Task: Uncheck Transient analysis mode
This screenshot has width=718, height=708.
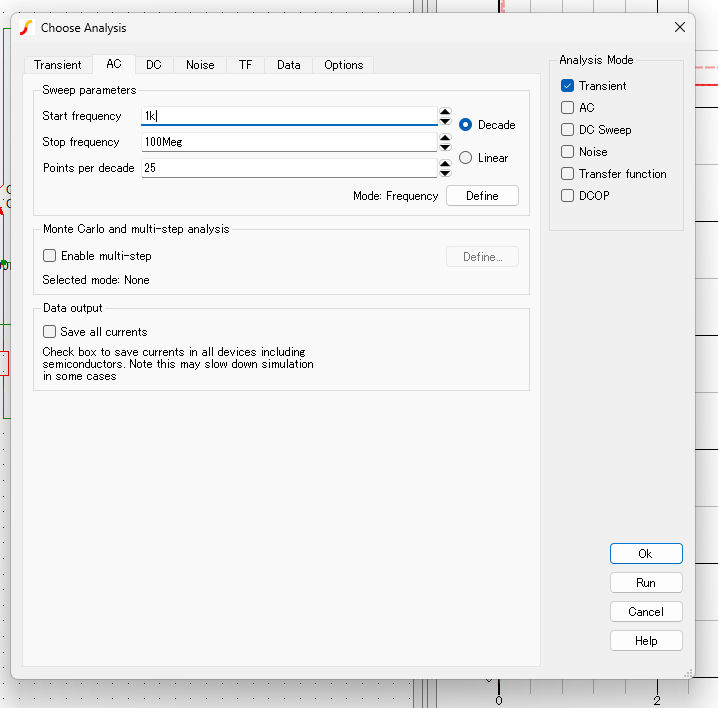Action: 568,86
